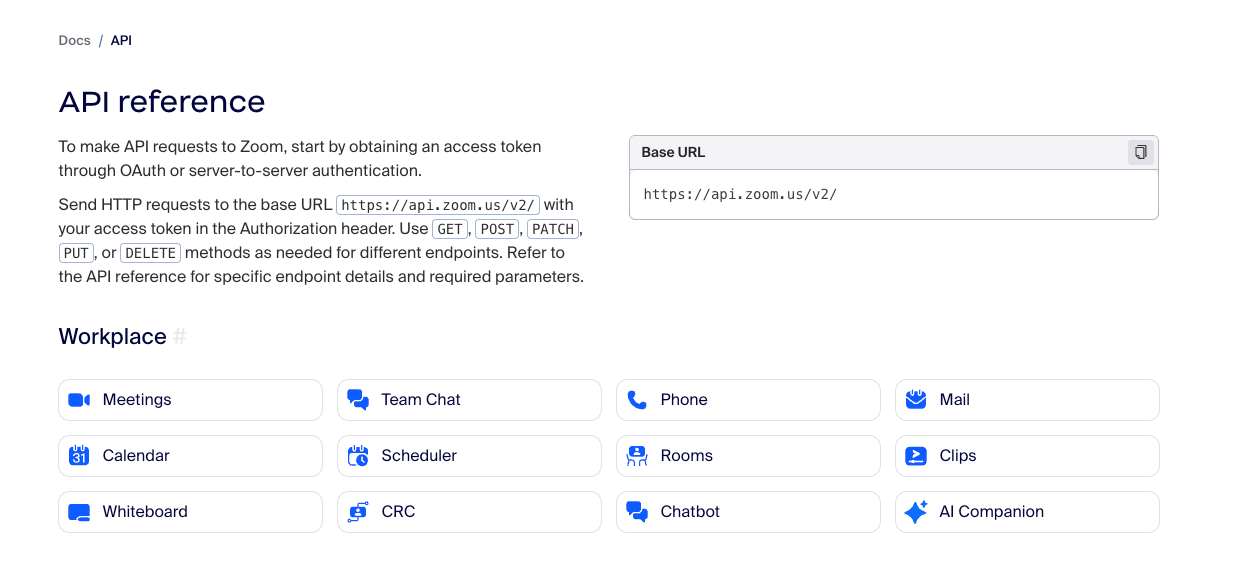Click the Rooms people icon
The height and width of the screenshot is (566, 1235).
coord(637,456)
